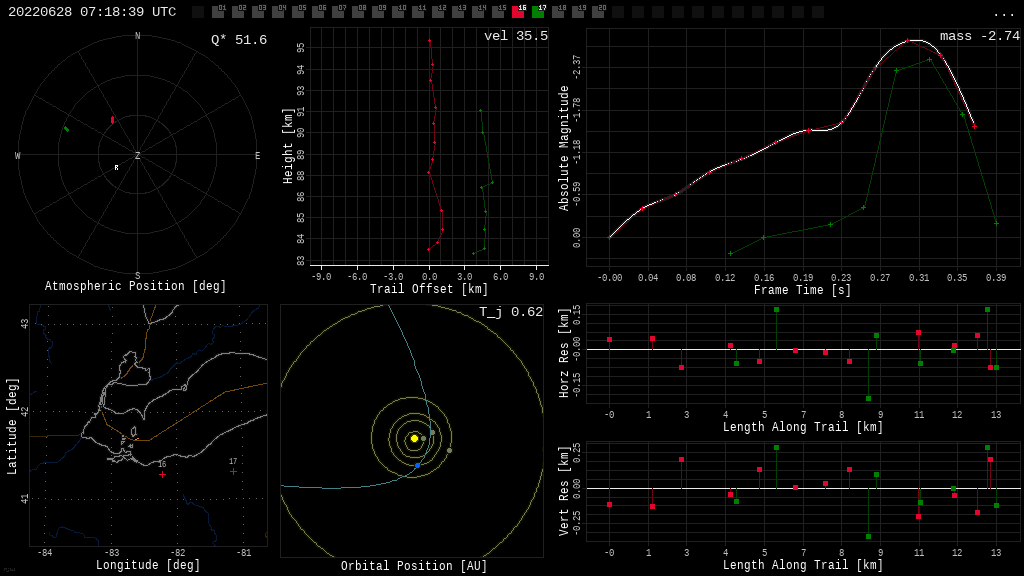Viewport: 1024px width, 576px height.
Task: Click the light curve peak point
Action: pyautogui.click(x=907, y=40)
